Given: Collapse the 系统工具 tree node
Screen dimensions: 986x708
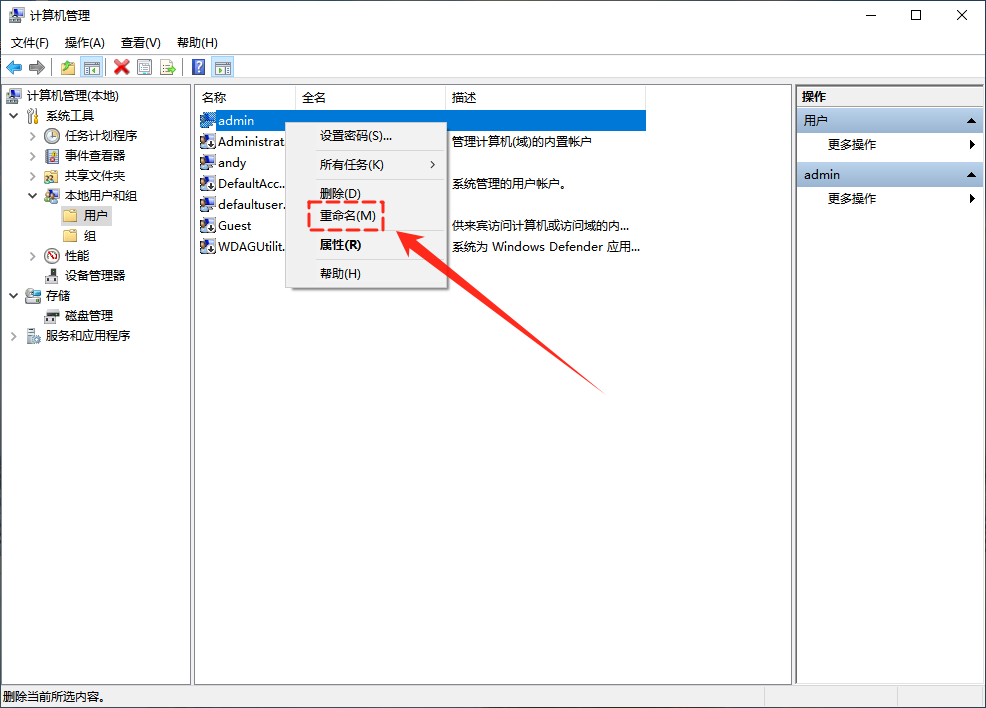Looking at the screenshot, I should coord(14,116).
